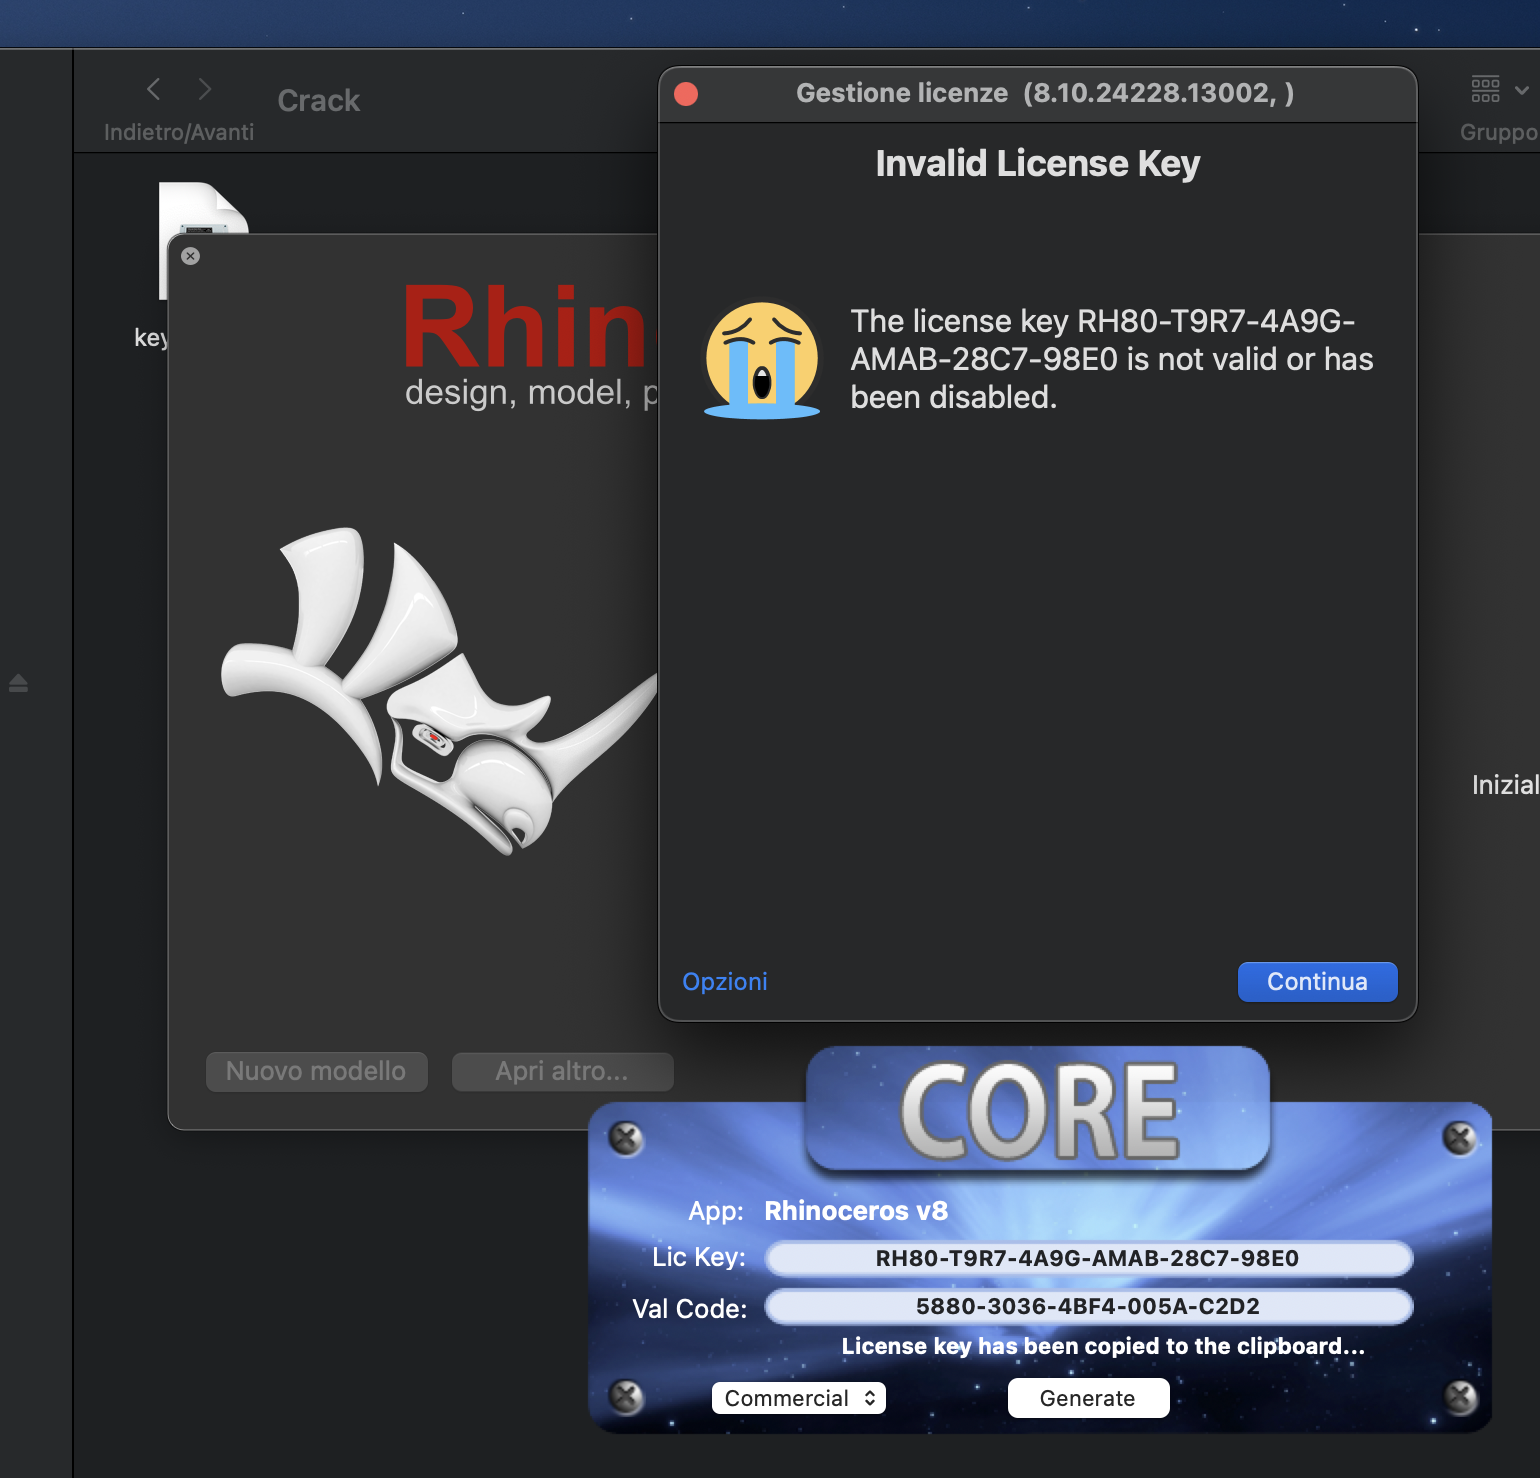Click the Crack folder title in Finder
This screenshot has width=1540, height=1478.
click(x=318, y=101)
